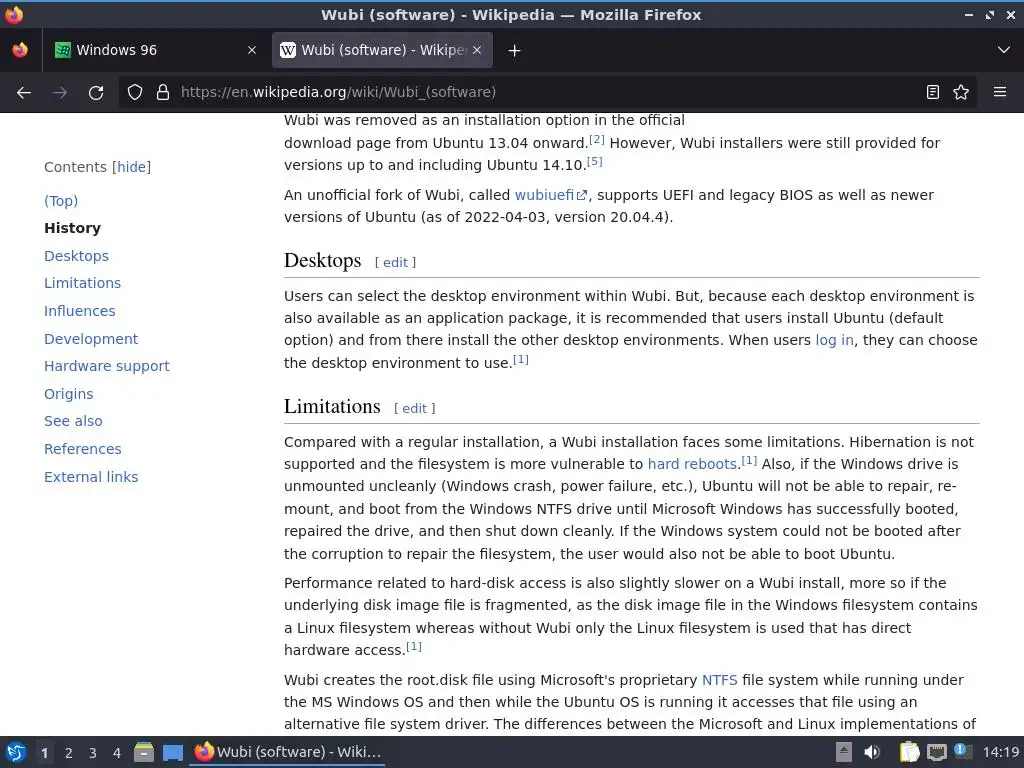This screenshot has width=1024, height=768.
Task: Activate Firefox Wubi window in taskbar
Action: pyautogui.click(x=287, y=752)
